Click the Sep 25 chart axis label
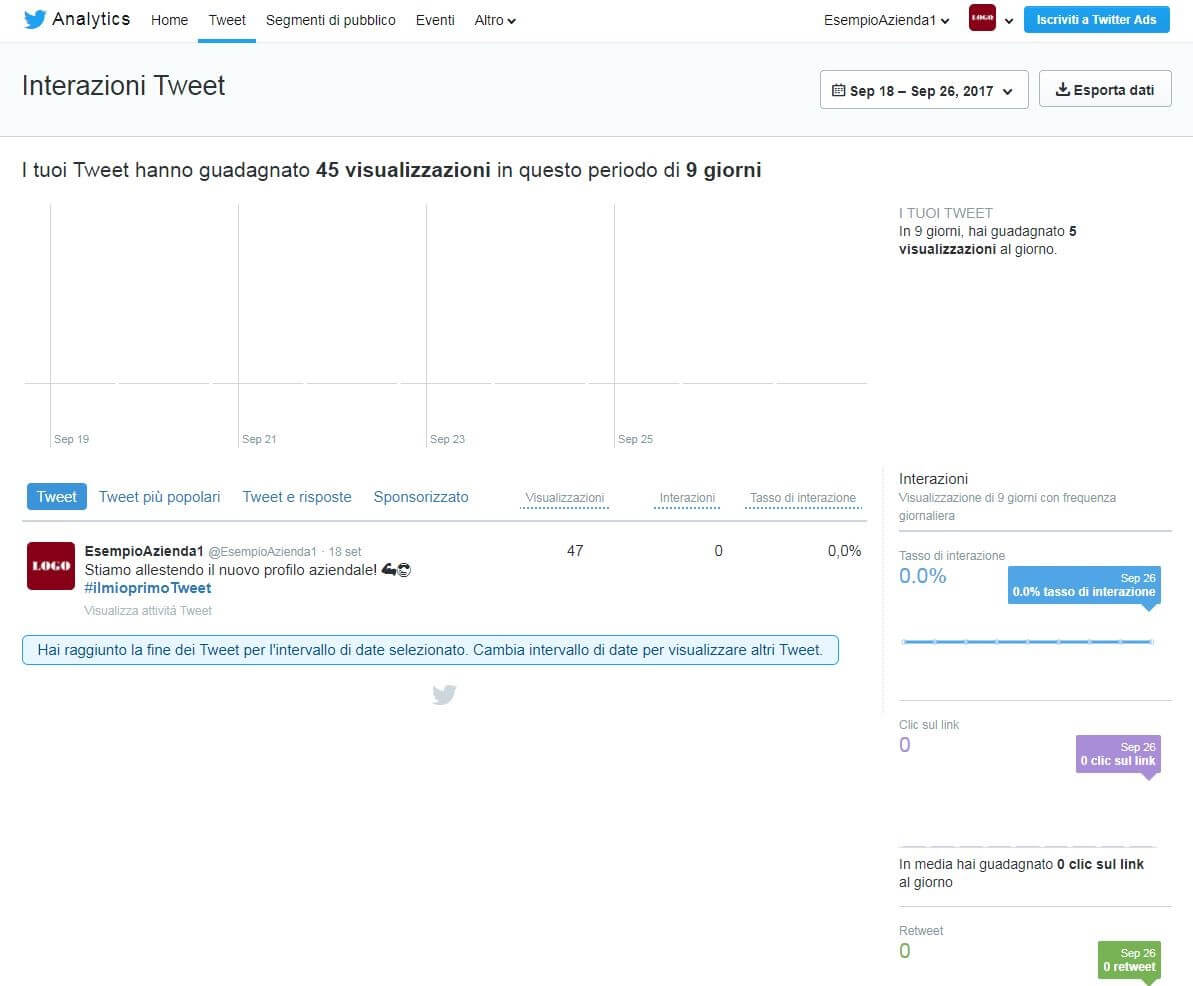Screen dimensions: 1193x986 [635, 439]
